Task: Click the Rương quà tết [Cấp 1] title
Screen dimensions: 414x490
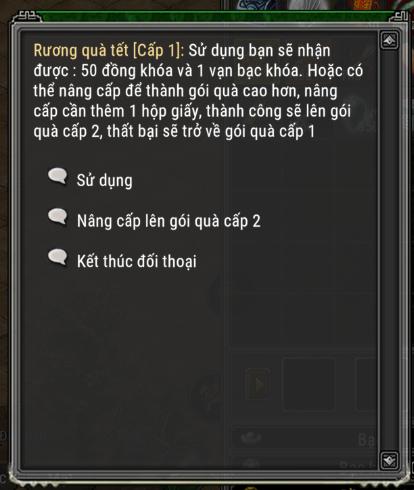Action: pos(109,51)
